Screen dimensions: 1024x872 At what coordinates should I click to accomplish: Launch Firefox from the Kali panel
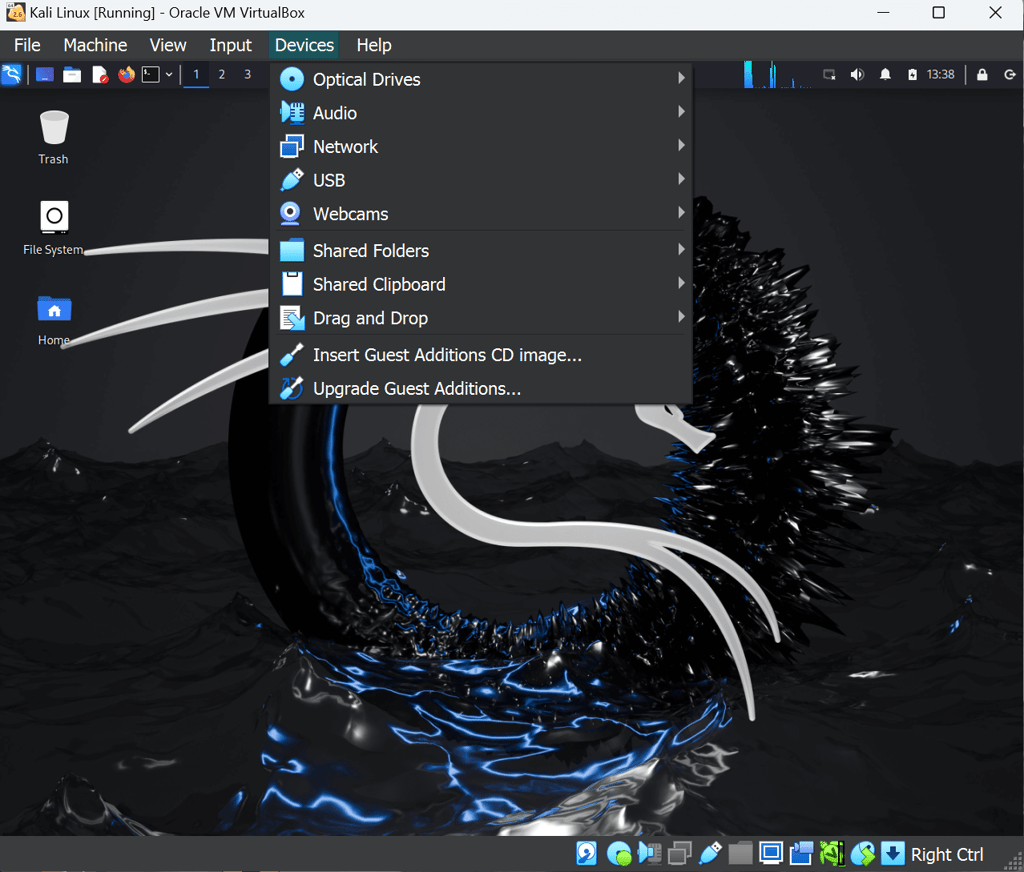(126, 74)
